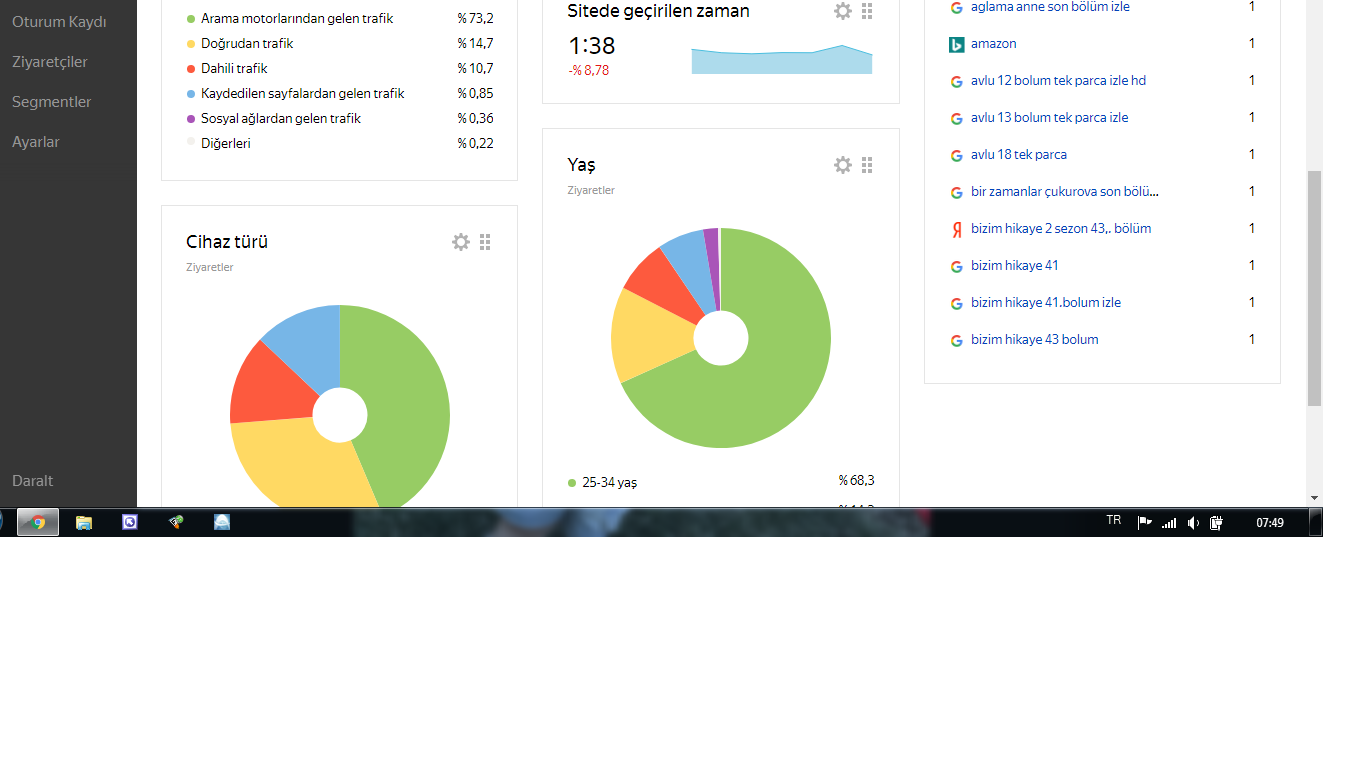Open settings gear on Yaş widget
This screenshot has width=1366, height=768.
[x=843, y=165]
